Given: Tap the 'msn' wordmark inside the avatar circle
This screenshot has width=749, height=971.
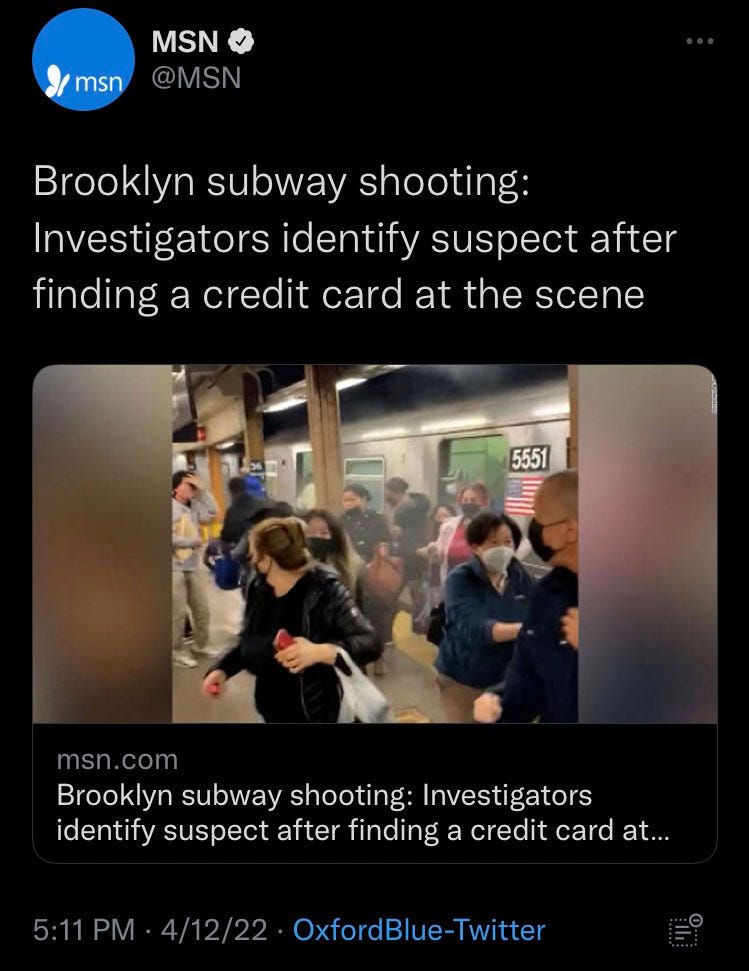Looking at the screenshot, I should [98, 83].
